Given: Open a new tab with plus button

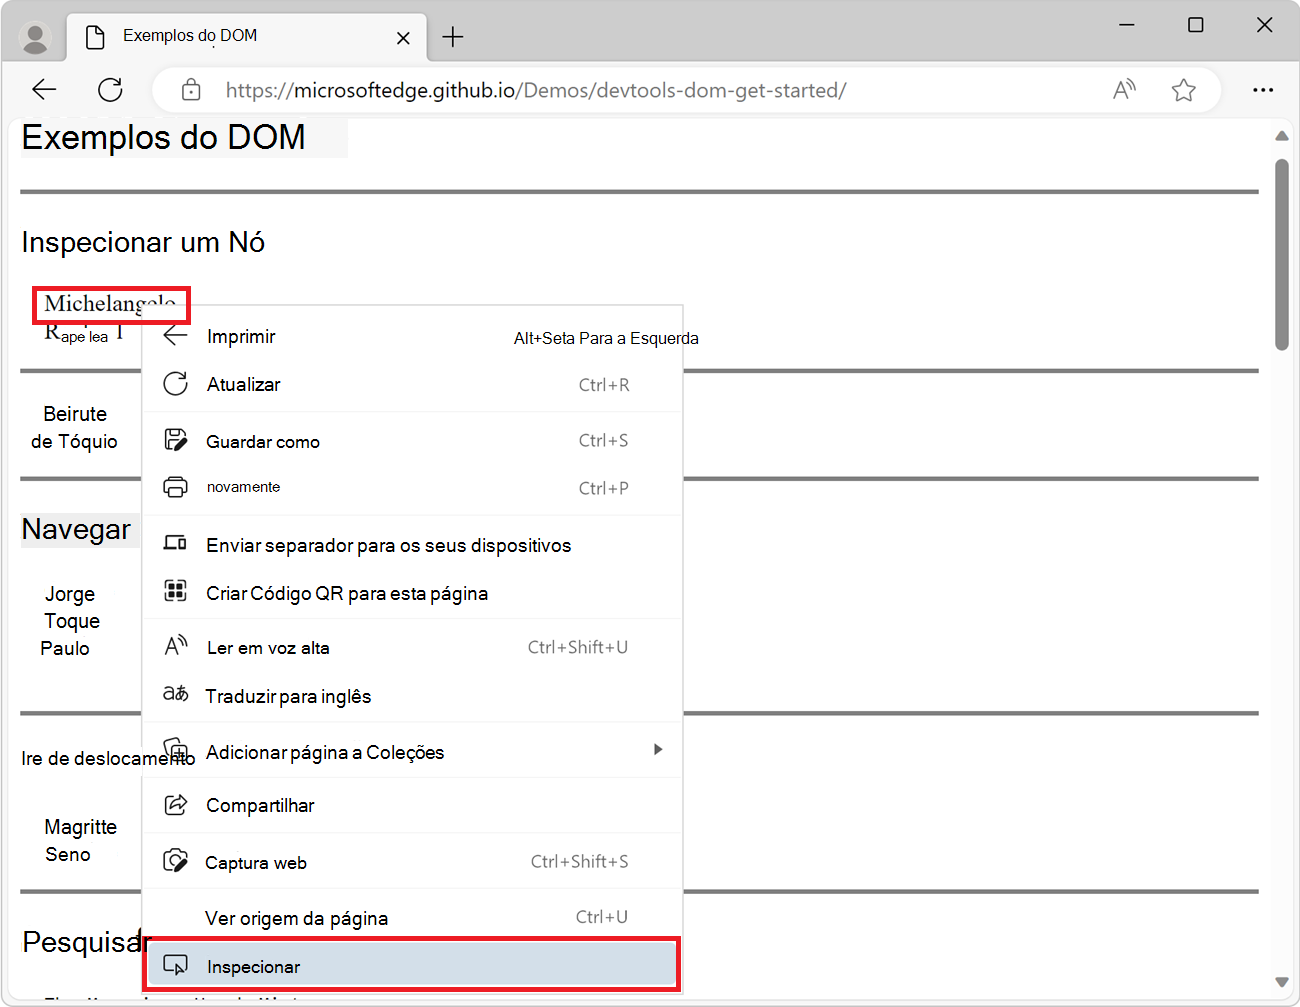Looking at the screenshot, I should 453,38.
